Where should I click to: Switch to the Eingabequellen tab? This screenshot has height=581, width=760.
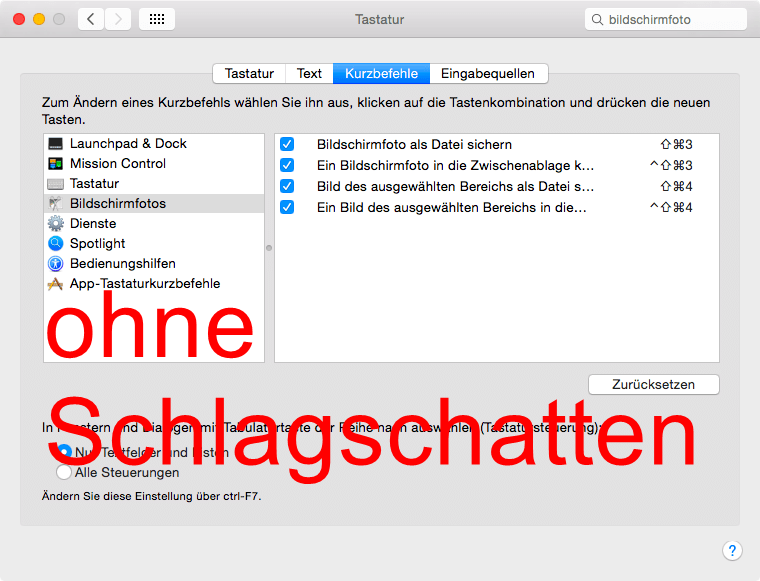tap(488, 73)
